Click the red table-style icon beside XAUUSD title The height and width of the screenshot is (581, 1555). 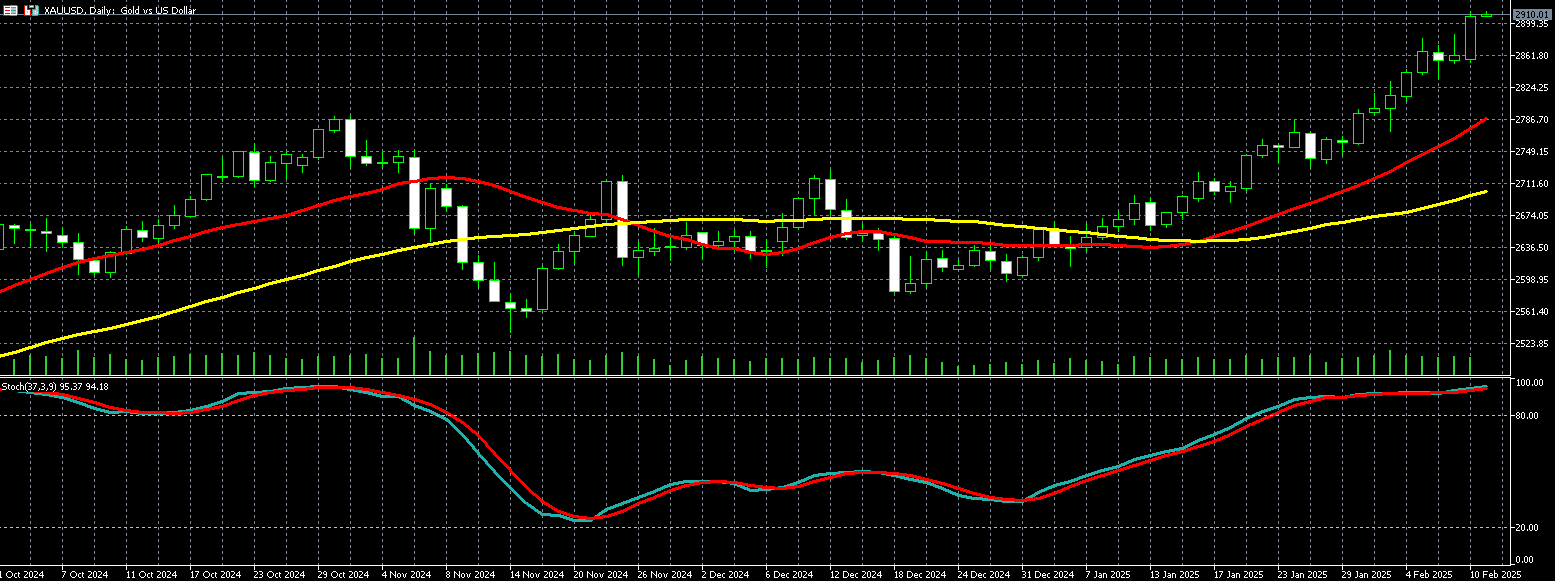[x=10, y=10]
